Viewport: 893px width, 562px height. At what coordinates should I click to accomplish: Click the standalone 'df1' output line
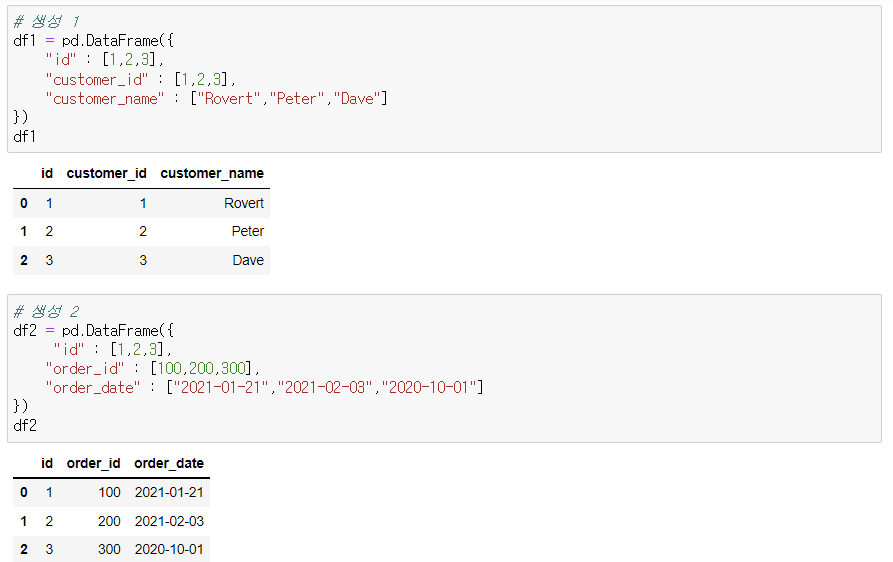[x=24, y=137]
